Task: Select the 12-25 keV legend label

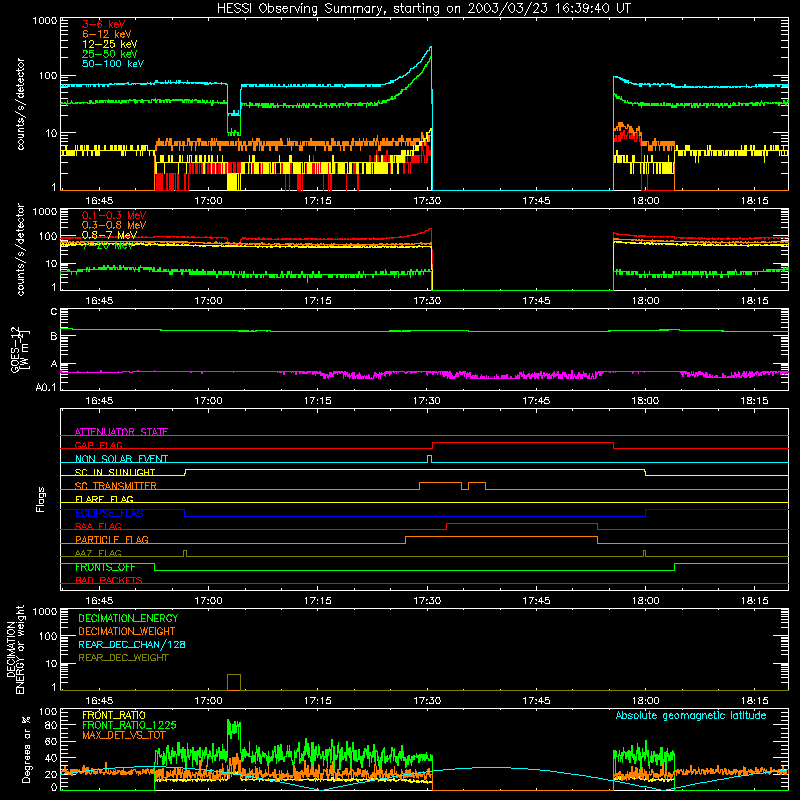Action: (x=110, y=44)
